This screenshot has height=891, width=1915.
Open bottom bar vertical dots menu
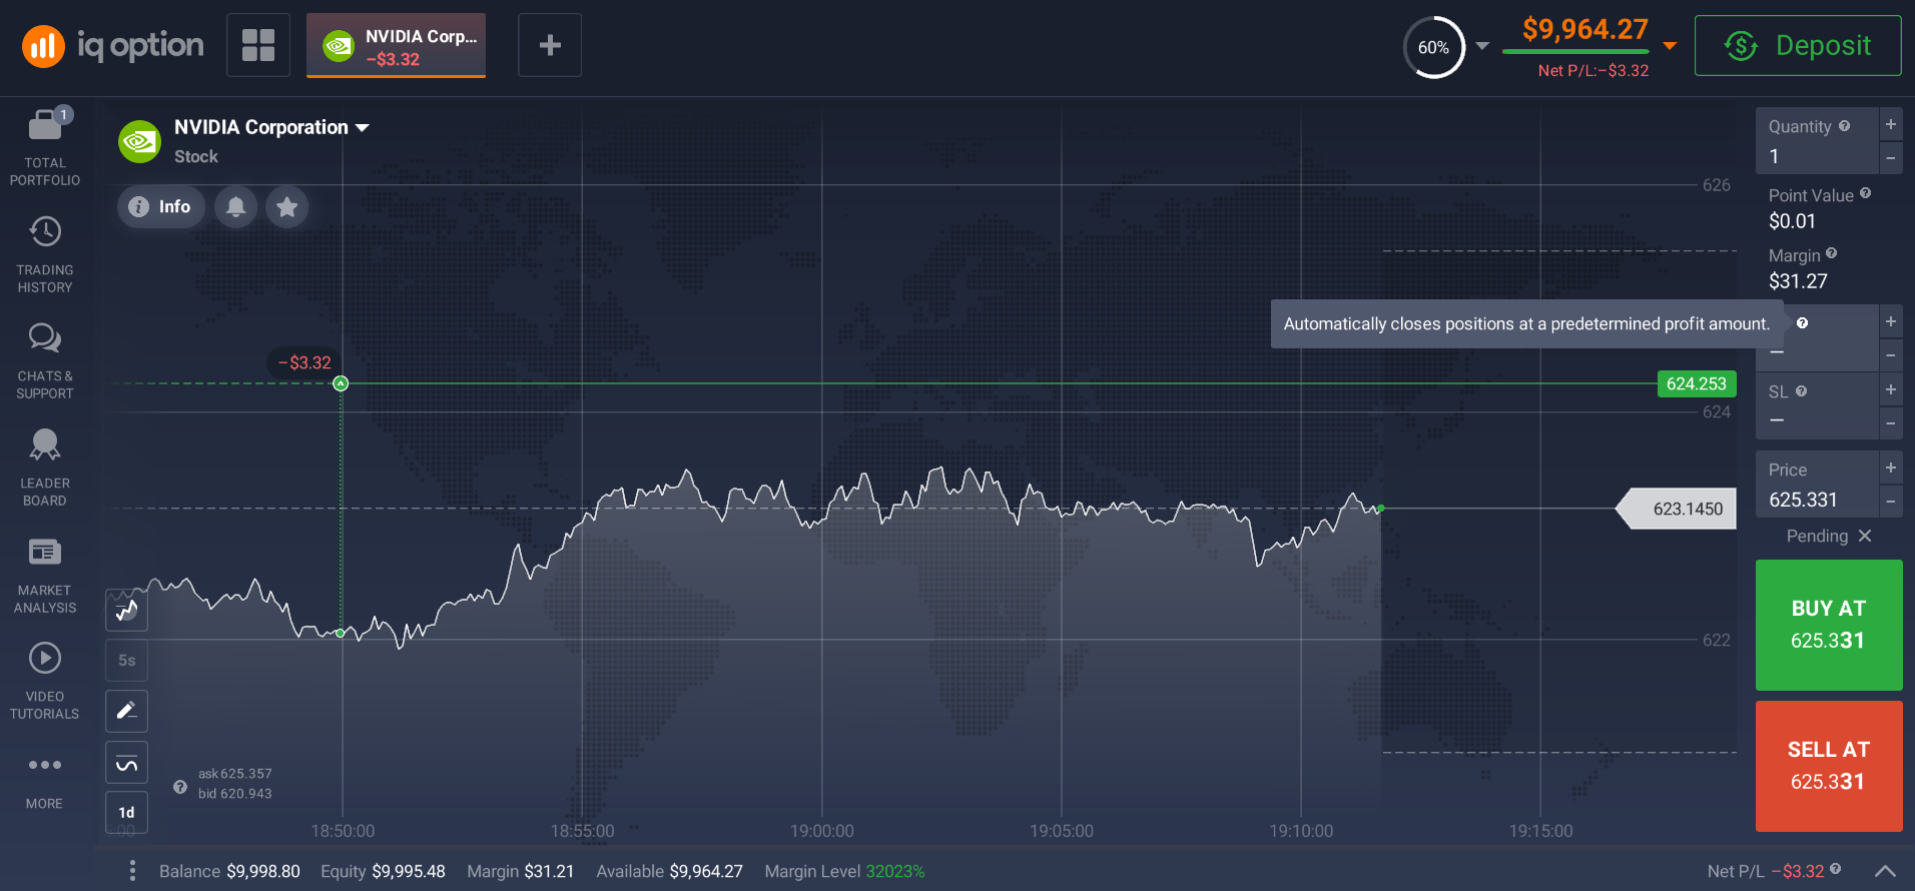[132, 871]
